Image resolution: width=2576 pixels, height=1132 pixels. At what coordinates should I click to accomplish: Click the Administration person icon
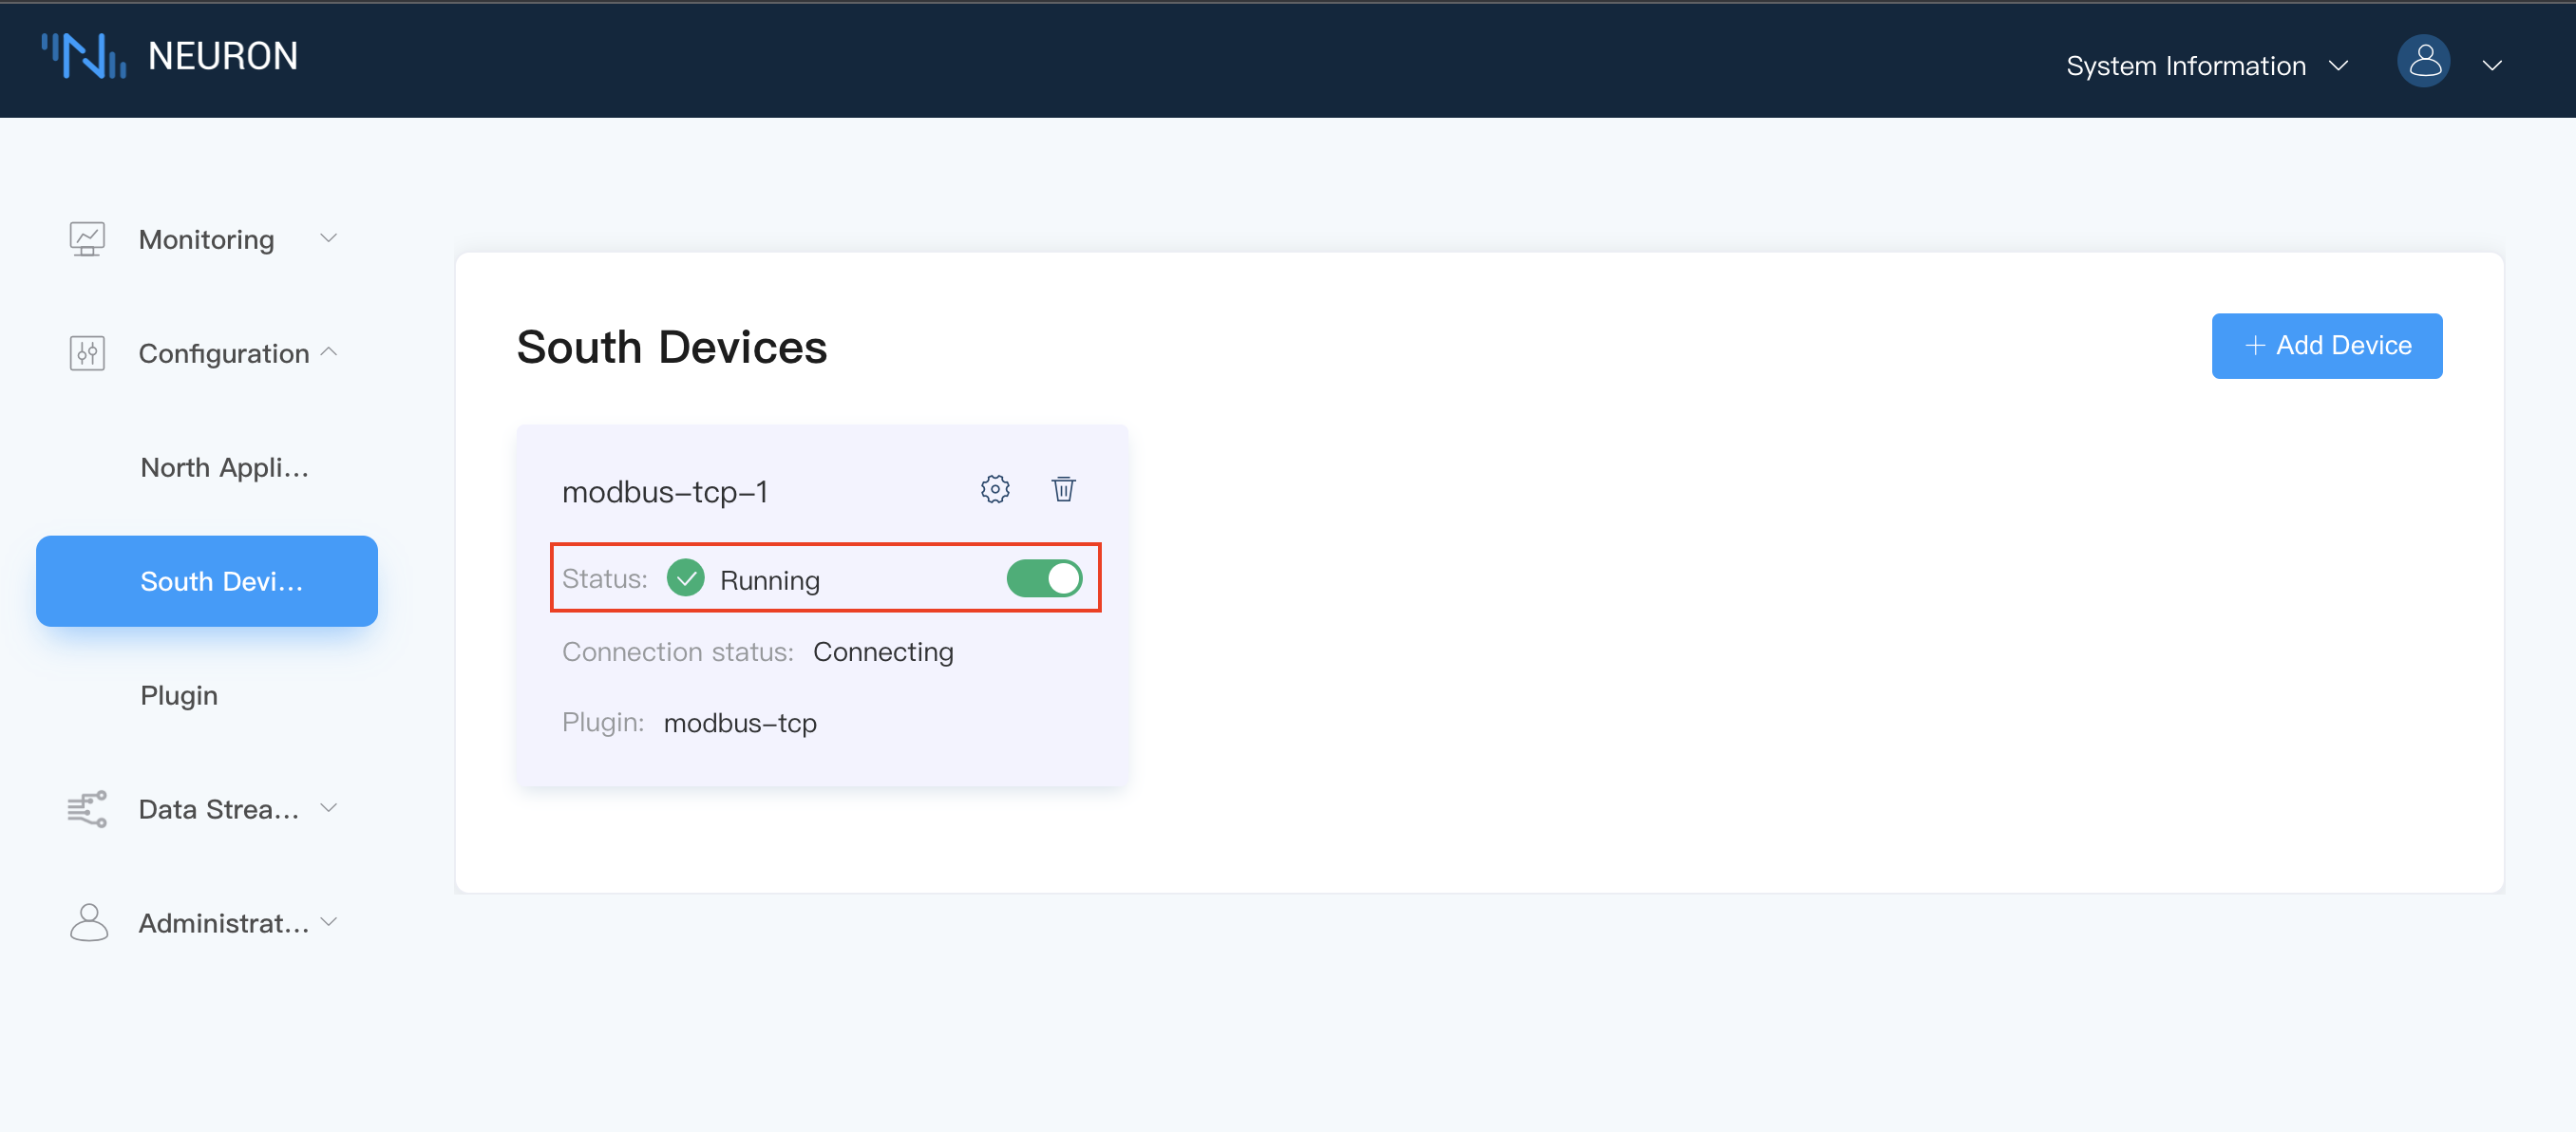[89, 923]
